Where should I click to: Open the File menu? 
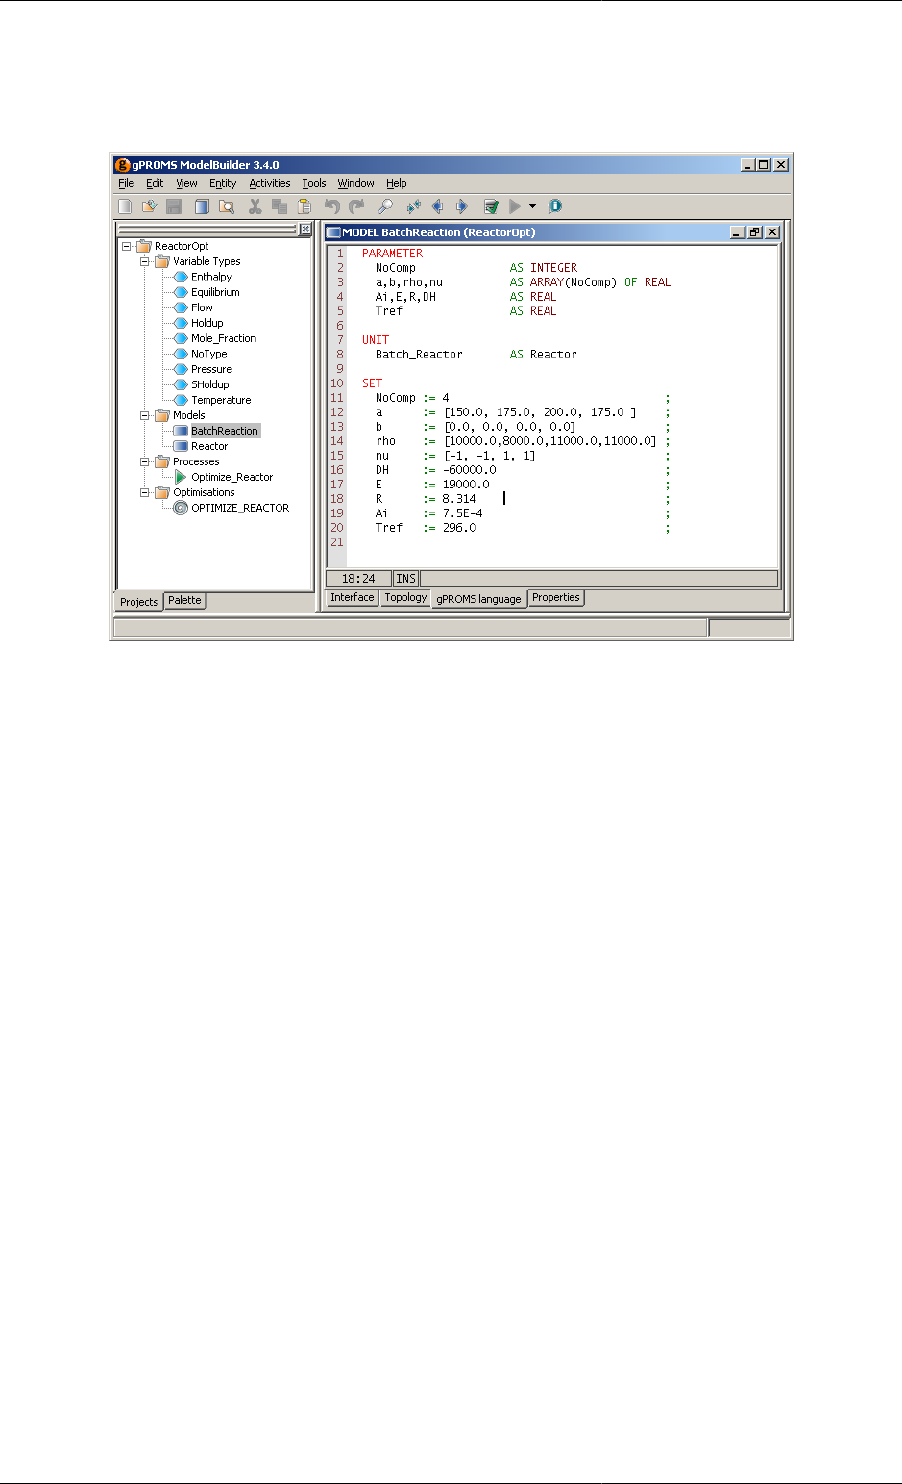[x=126, y=184]
